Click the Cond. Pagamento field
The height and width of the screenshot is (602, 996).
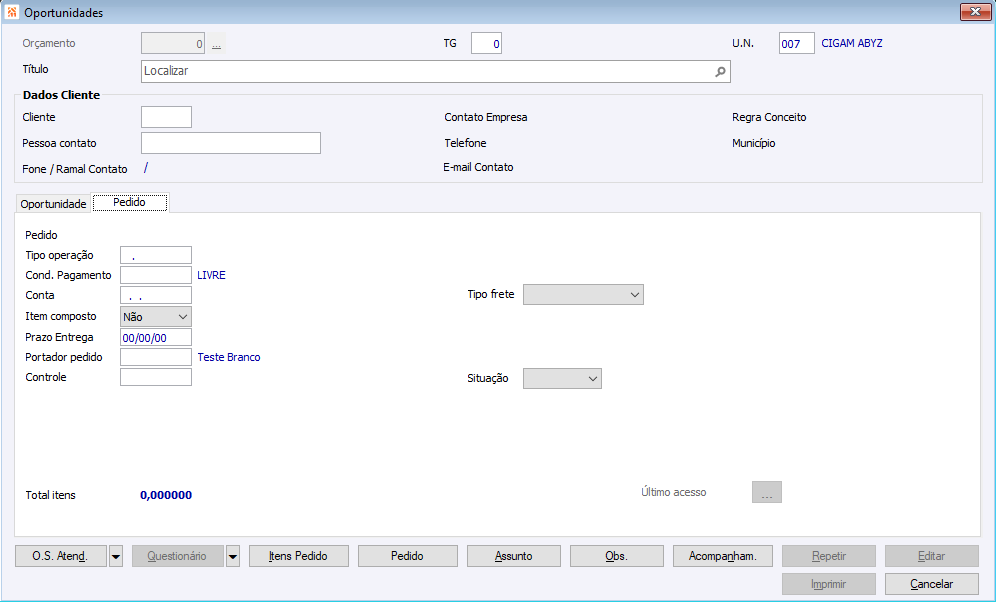point(156,275)
